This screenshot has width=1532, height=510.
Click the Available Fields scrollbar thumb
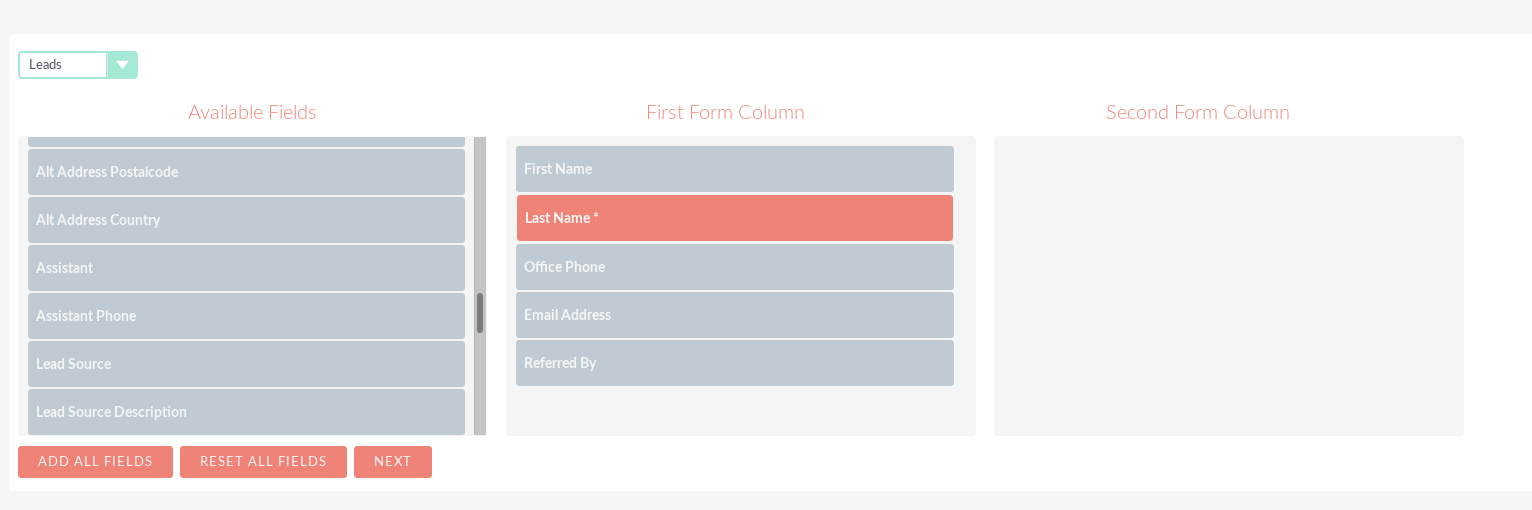click(x=480, y=313)
